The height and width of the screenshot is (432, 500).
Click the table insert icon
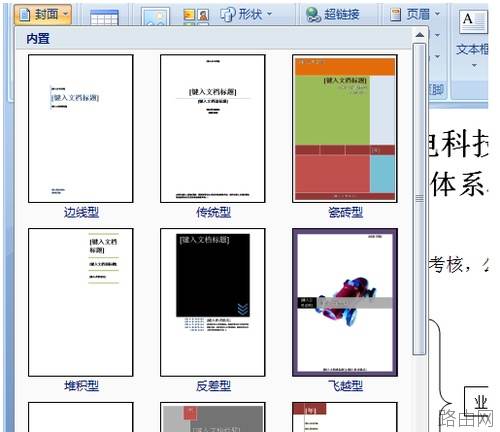point(104,17)
